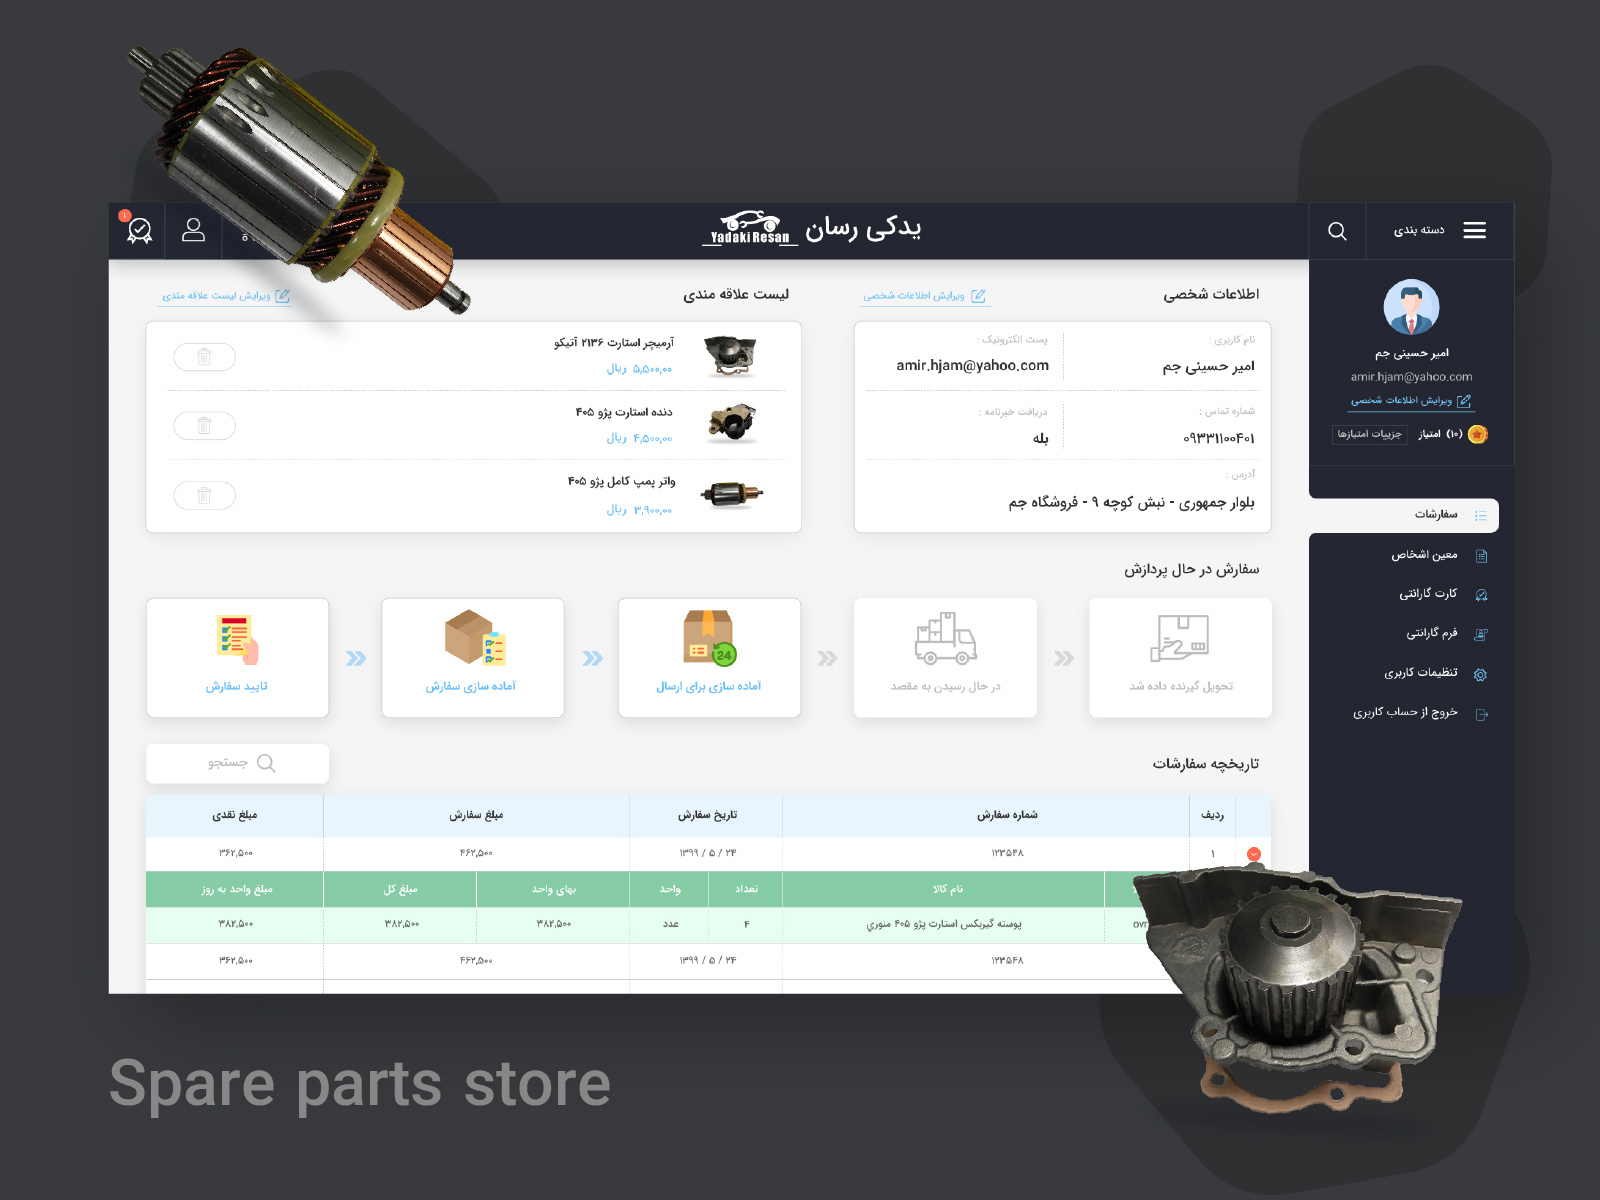Viewport: 1600px width, 1200px height.
Task: Click item name پوسته گیربکس استارت پژو ۴۰۵
Action: (x=944, y=924)
